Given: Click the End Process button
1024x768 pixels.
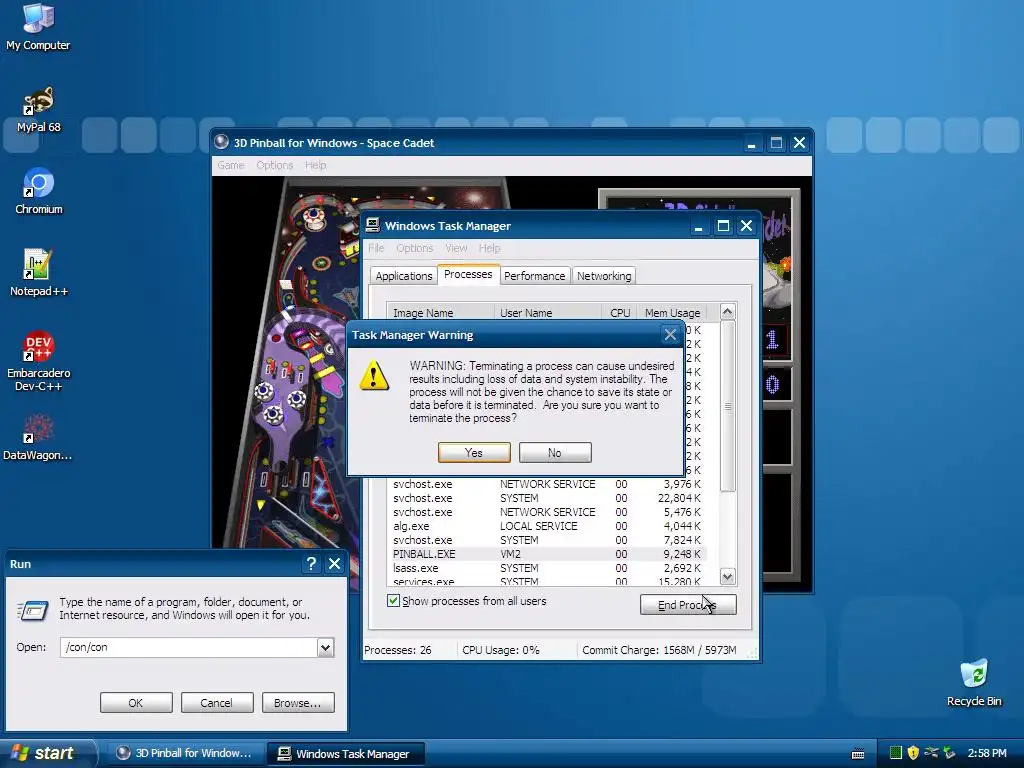Looking at the screenshot, I should click(688, 605).
